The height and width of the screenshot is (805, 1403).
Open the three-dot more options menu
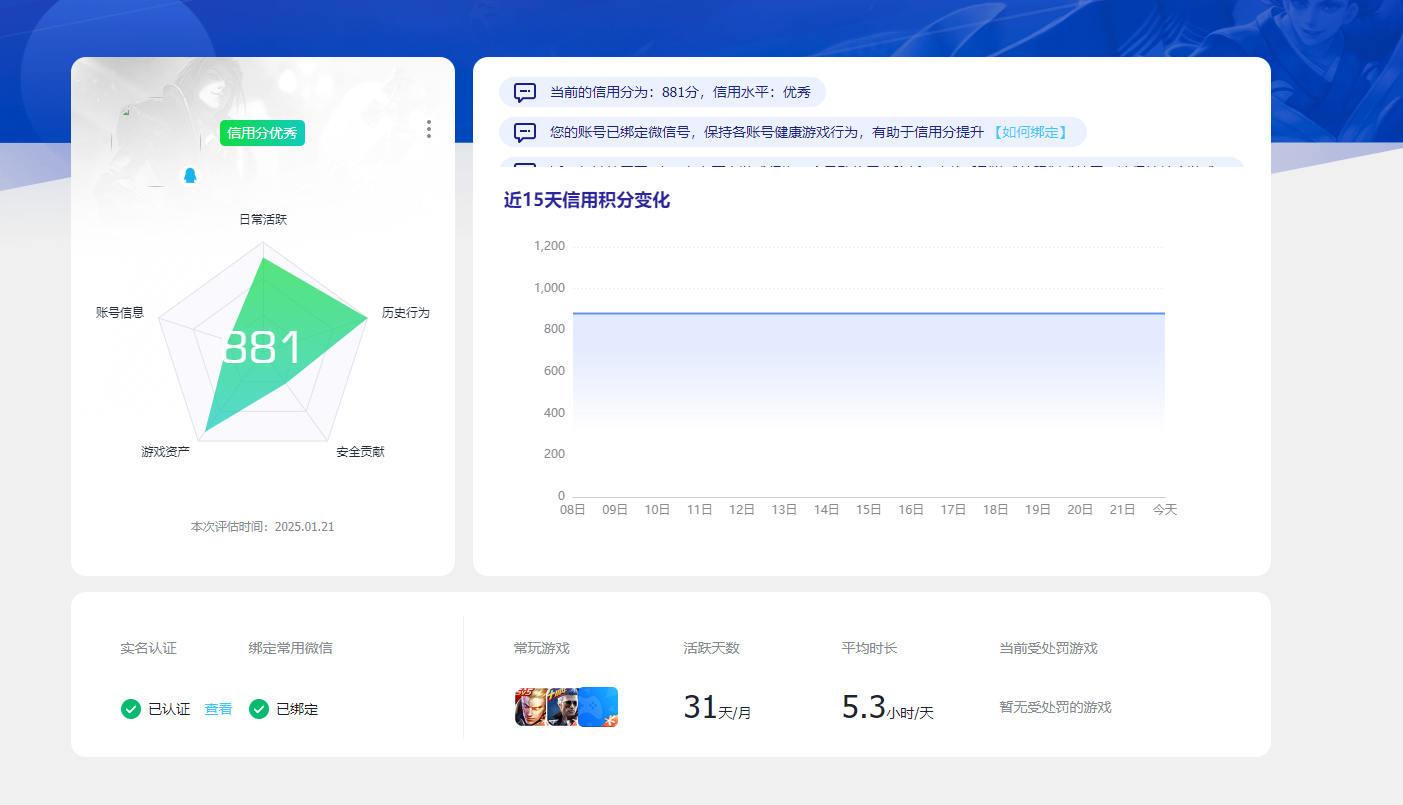pos(429,129)
